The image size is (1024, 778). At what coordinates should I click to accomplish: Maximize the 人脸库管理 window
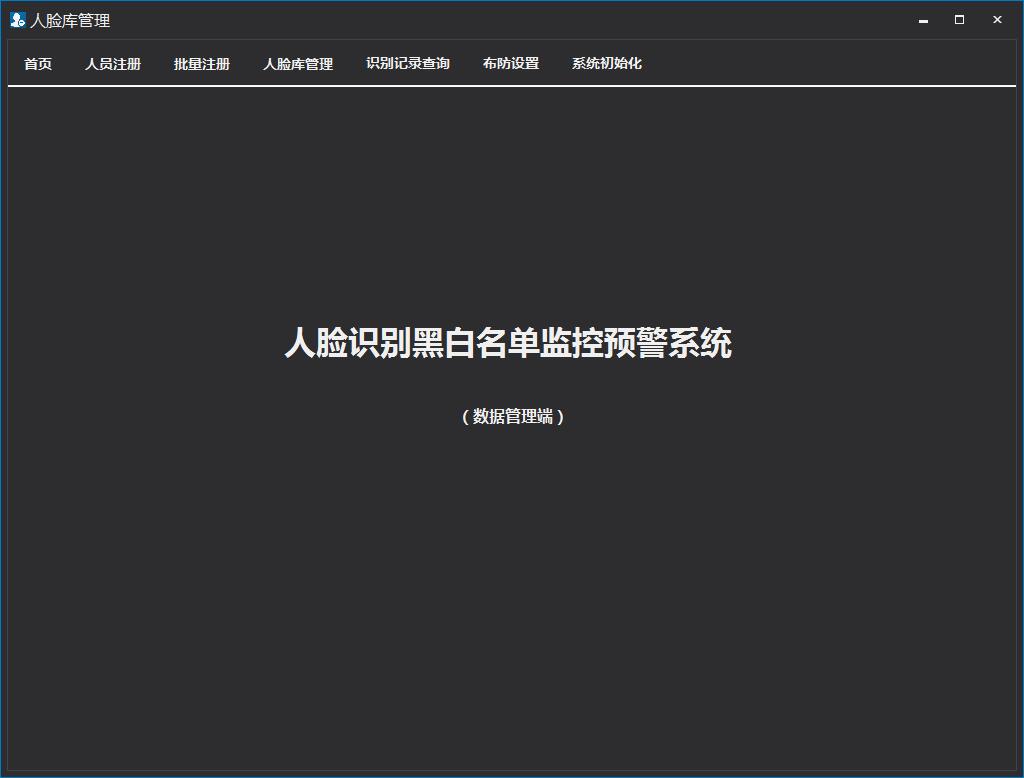[x=959, y=20]
